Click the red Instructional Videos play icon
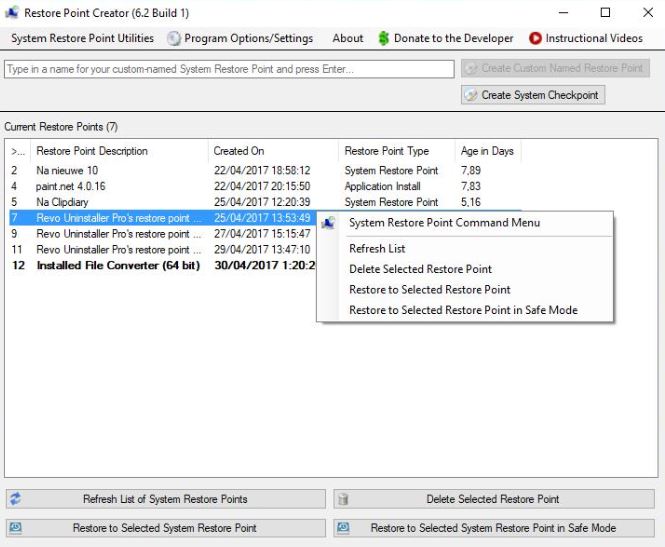This screenshot has width=665, height=547. pos(535,38)
